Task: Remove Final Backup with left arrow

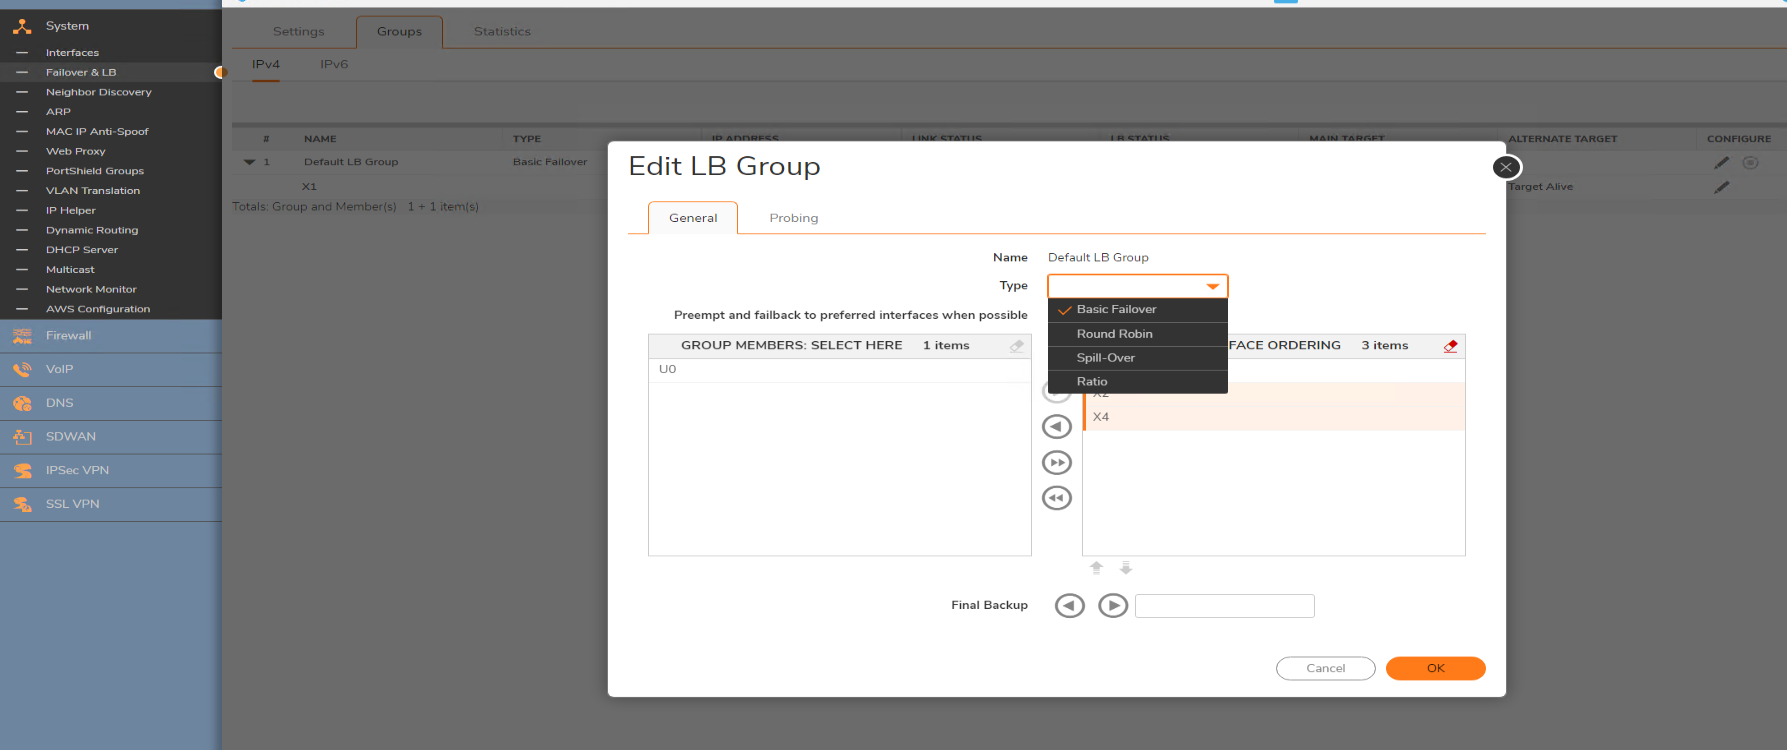Action: click(1070, 606)
